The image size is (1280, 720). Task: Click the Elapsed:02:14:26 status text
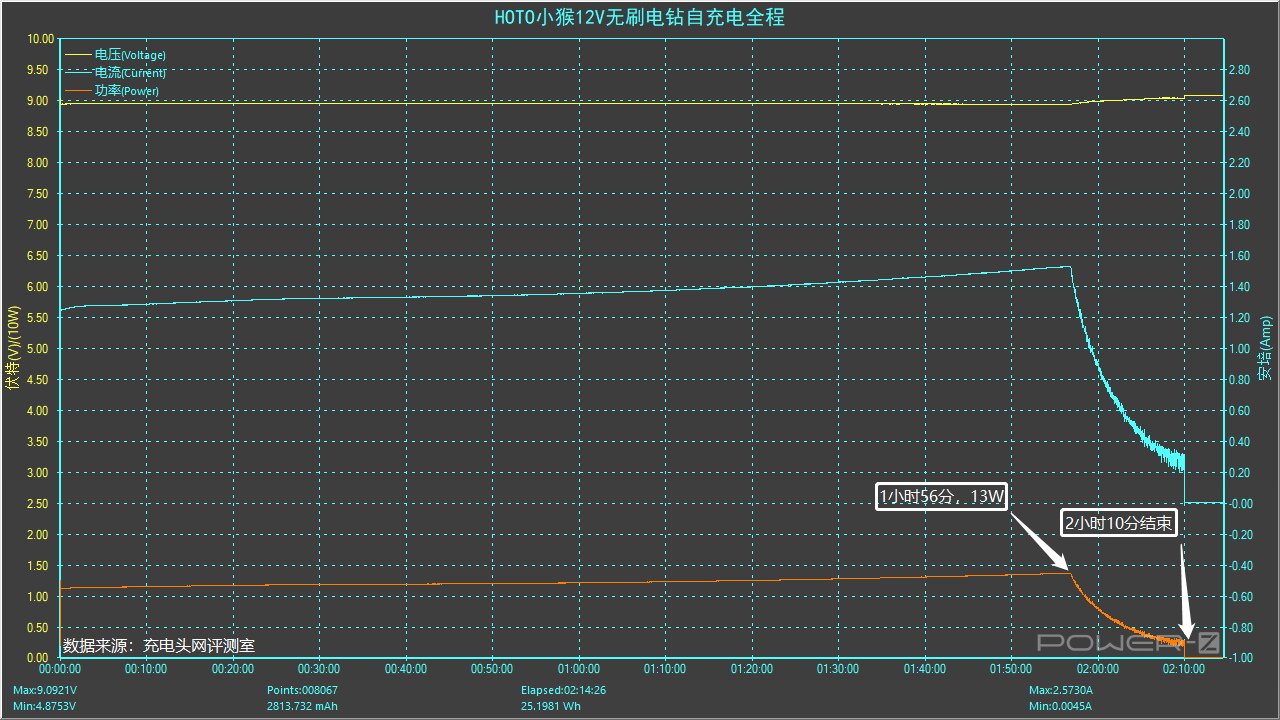coord(564,691)
